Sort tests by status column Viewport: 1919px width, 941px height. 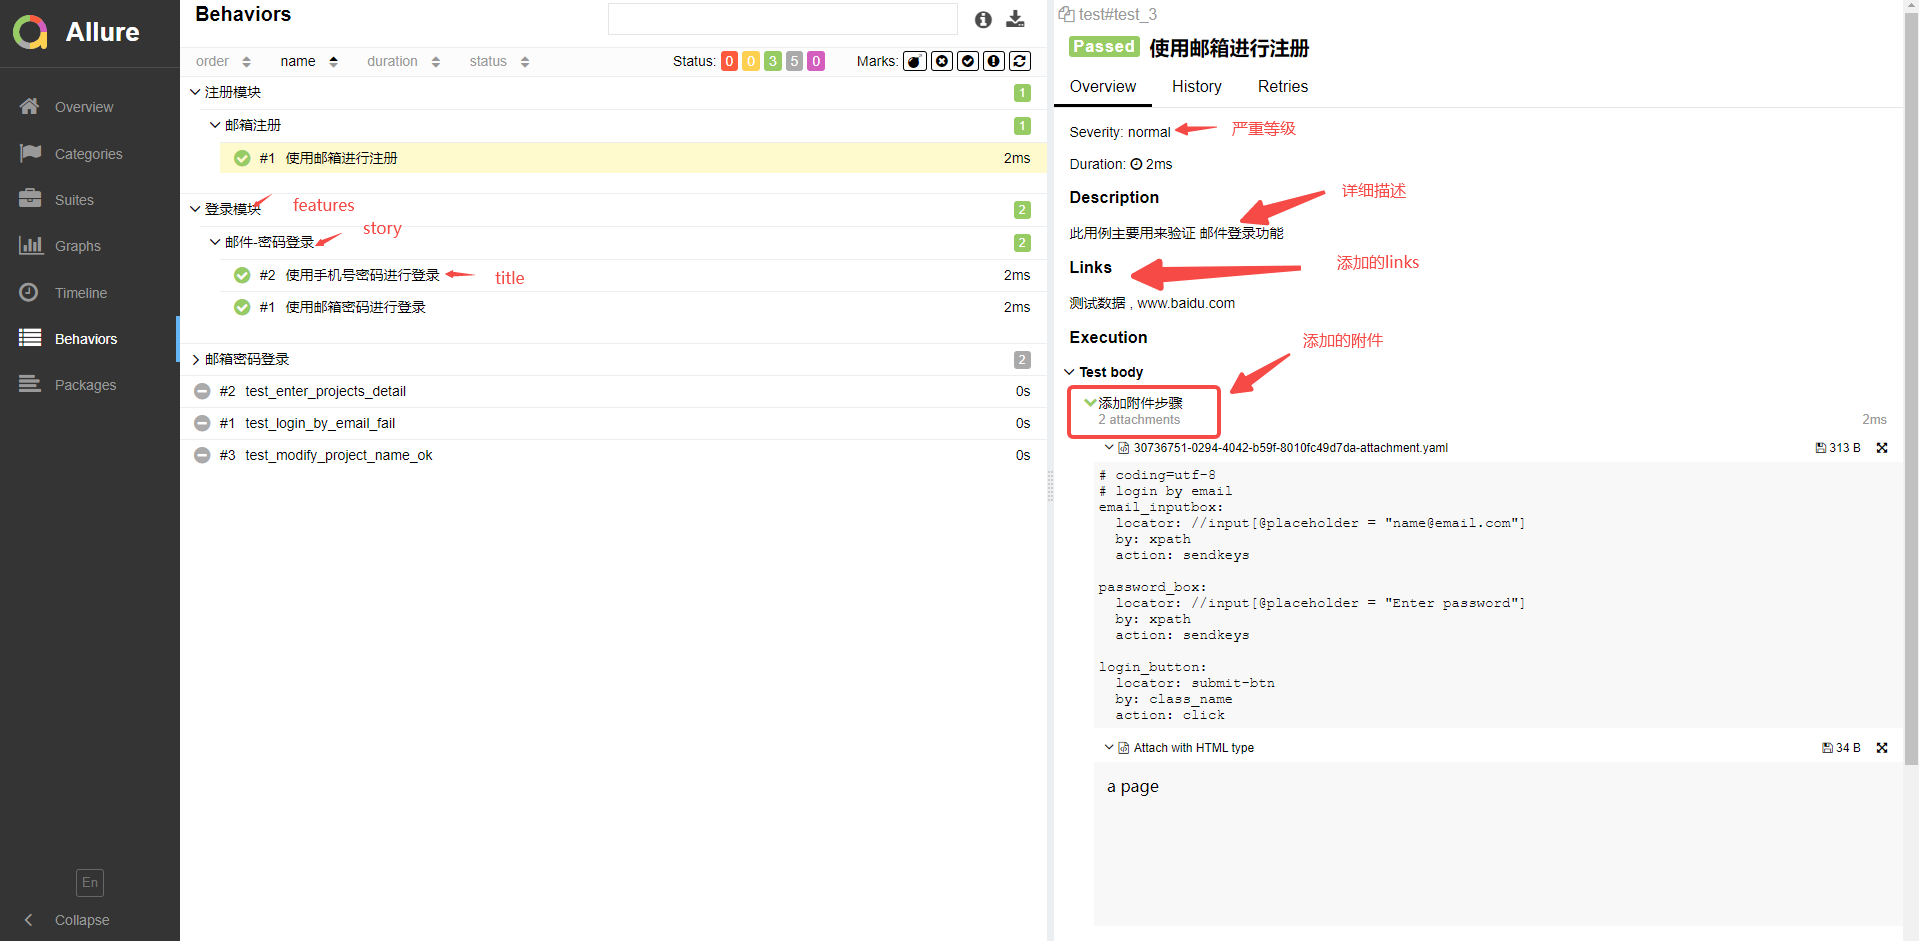click(499, 62)
